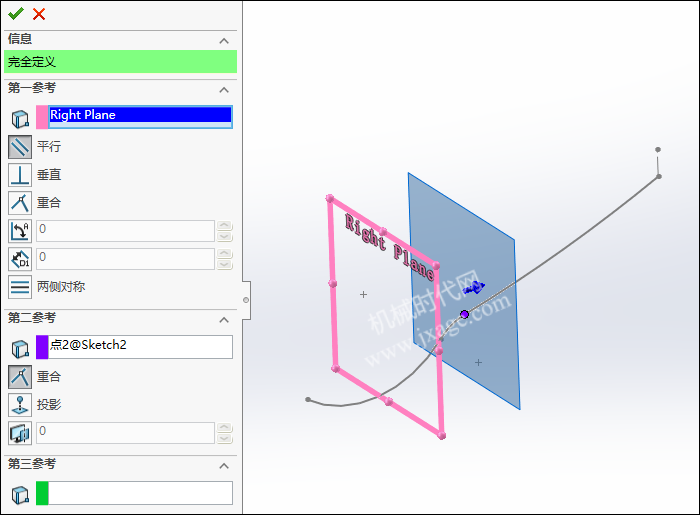Image resolution: width=700 pixels, height=515 pixels.
Task: Increase plane count with up arrow
Action: (225, 428)
